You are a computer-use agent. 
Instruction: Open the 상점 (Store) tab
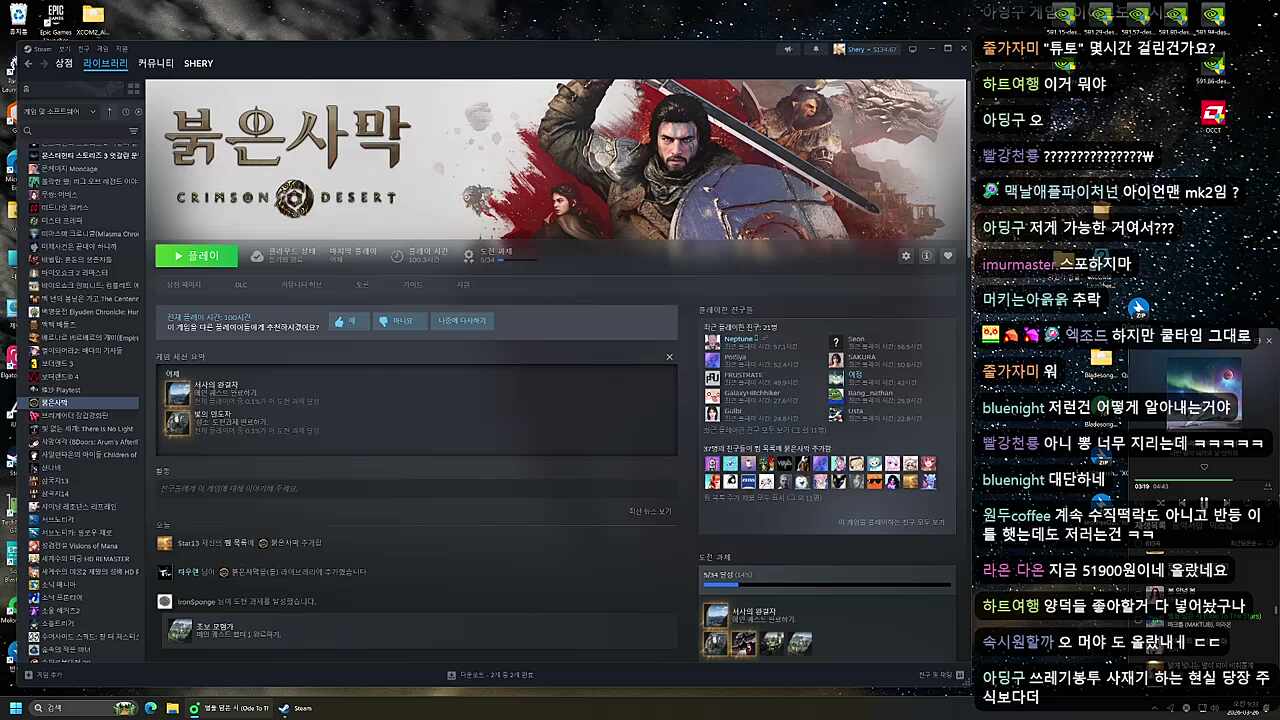[64, 63]
